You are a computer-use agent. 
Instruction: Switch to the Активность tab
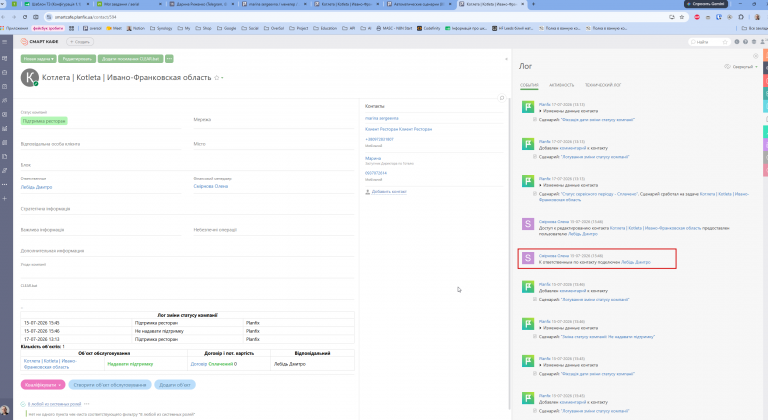coord(561,85)
